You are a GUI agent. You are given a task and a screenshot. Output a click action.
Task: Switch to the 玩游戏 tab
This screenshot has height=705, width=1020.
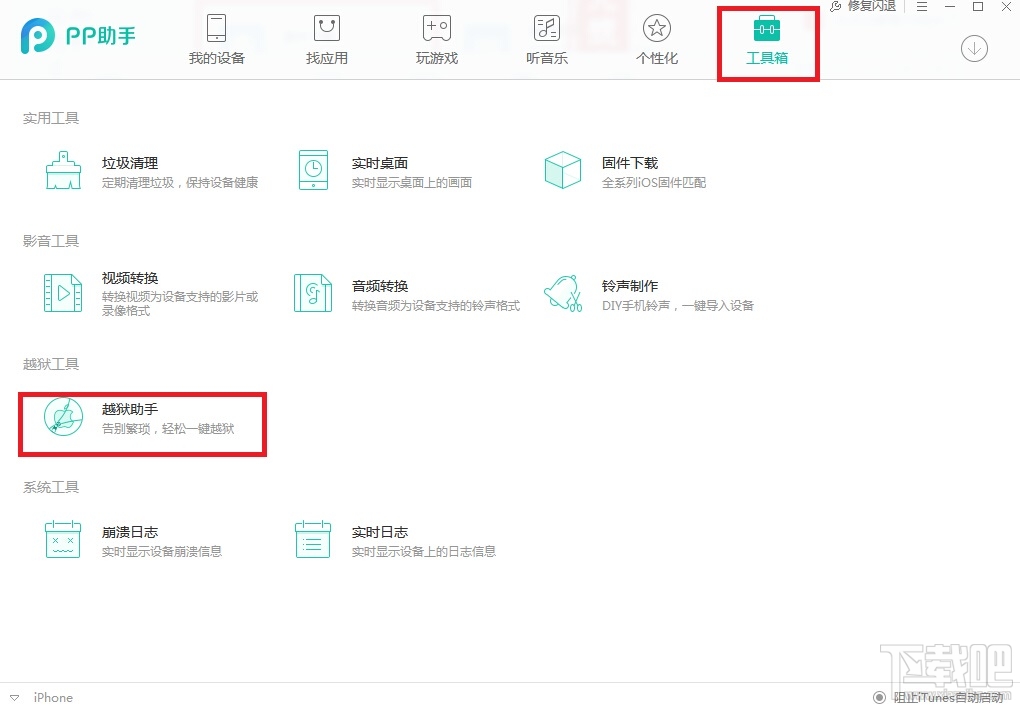pos(436,40)
